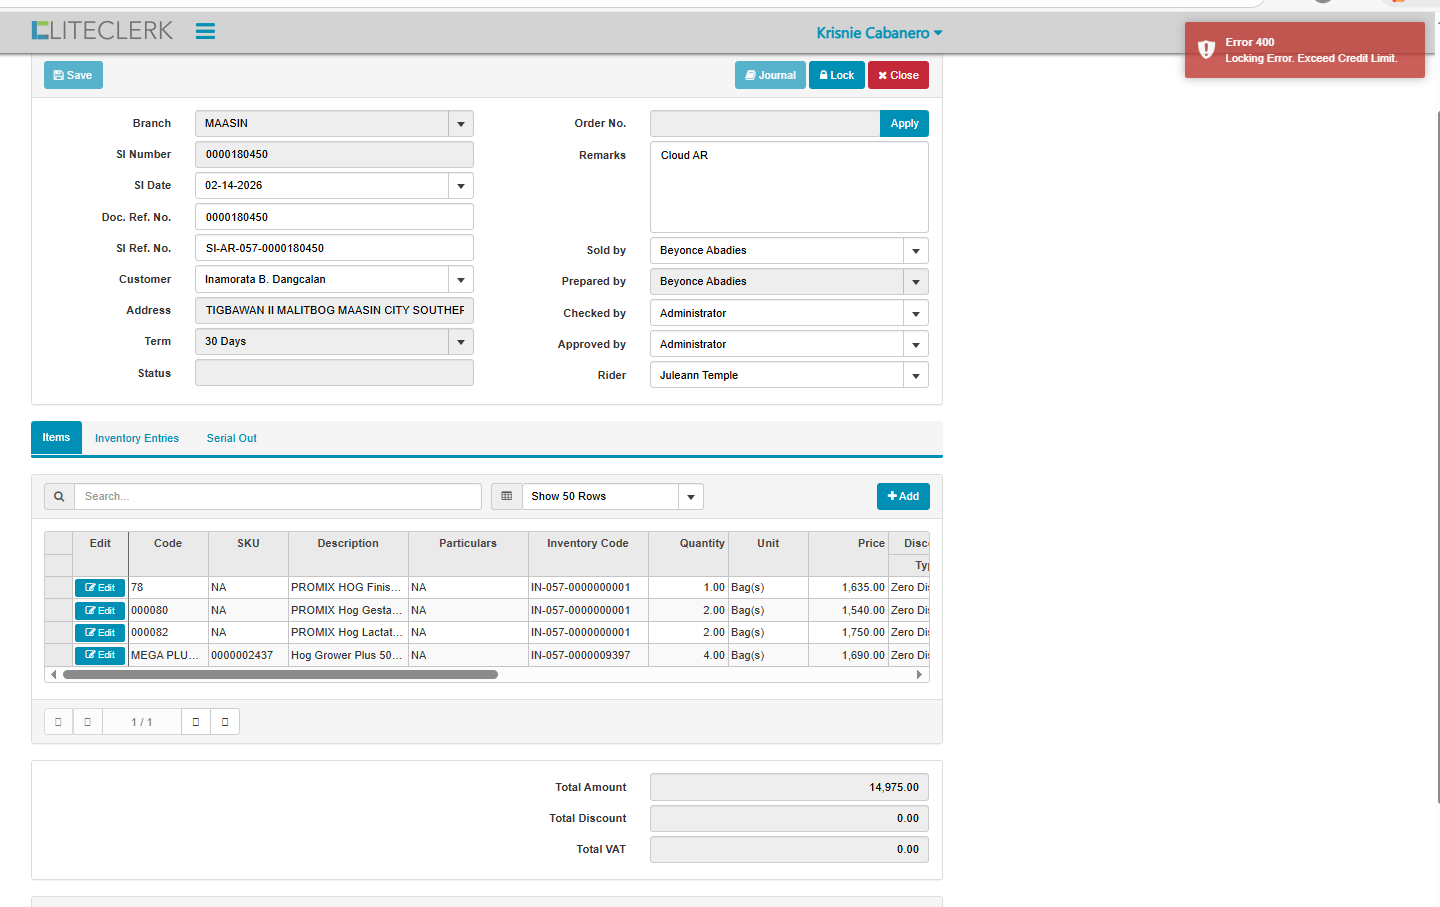This screenshot has height=907, width=1440.
Task: Open the hamburger menu icon
Action: (x=205, y=31)
